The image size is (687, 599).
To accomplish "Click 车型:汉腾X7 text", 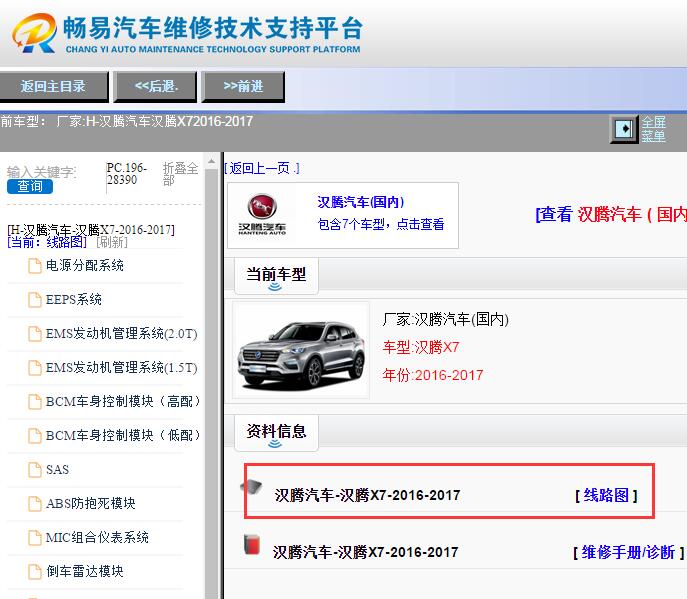I will (421, 347).
